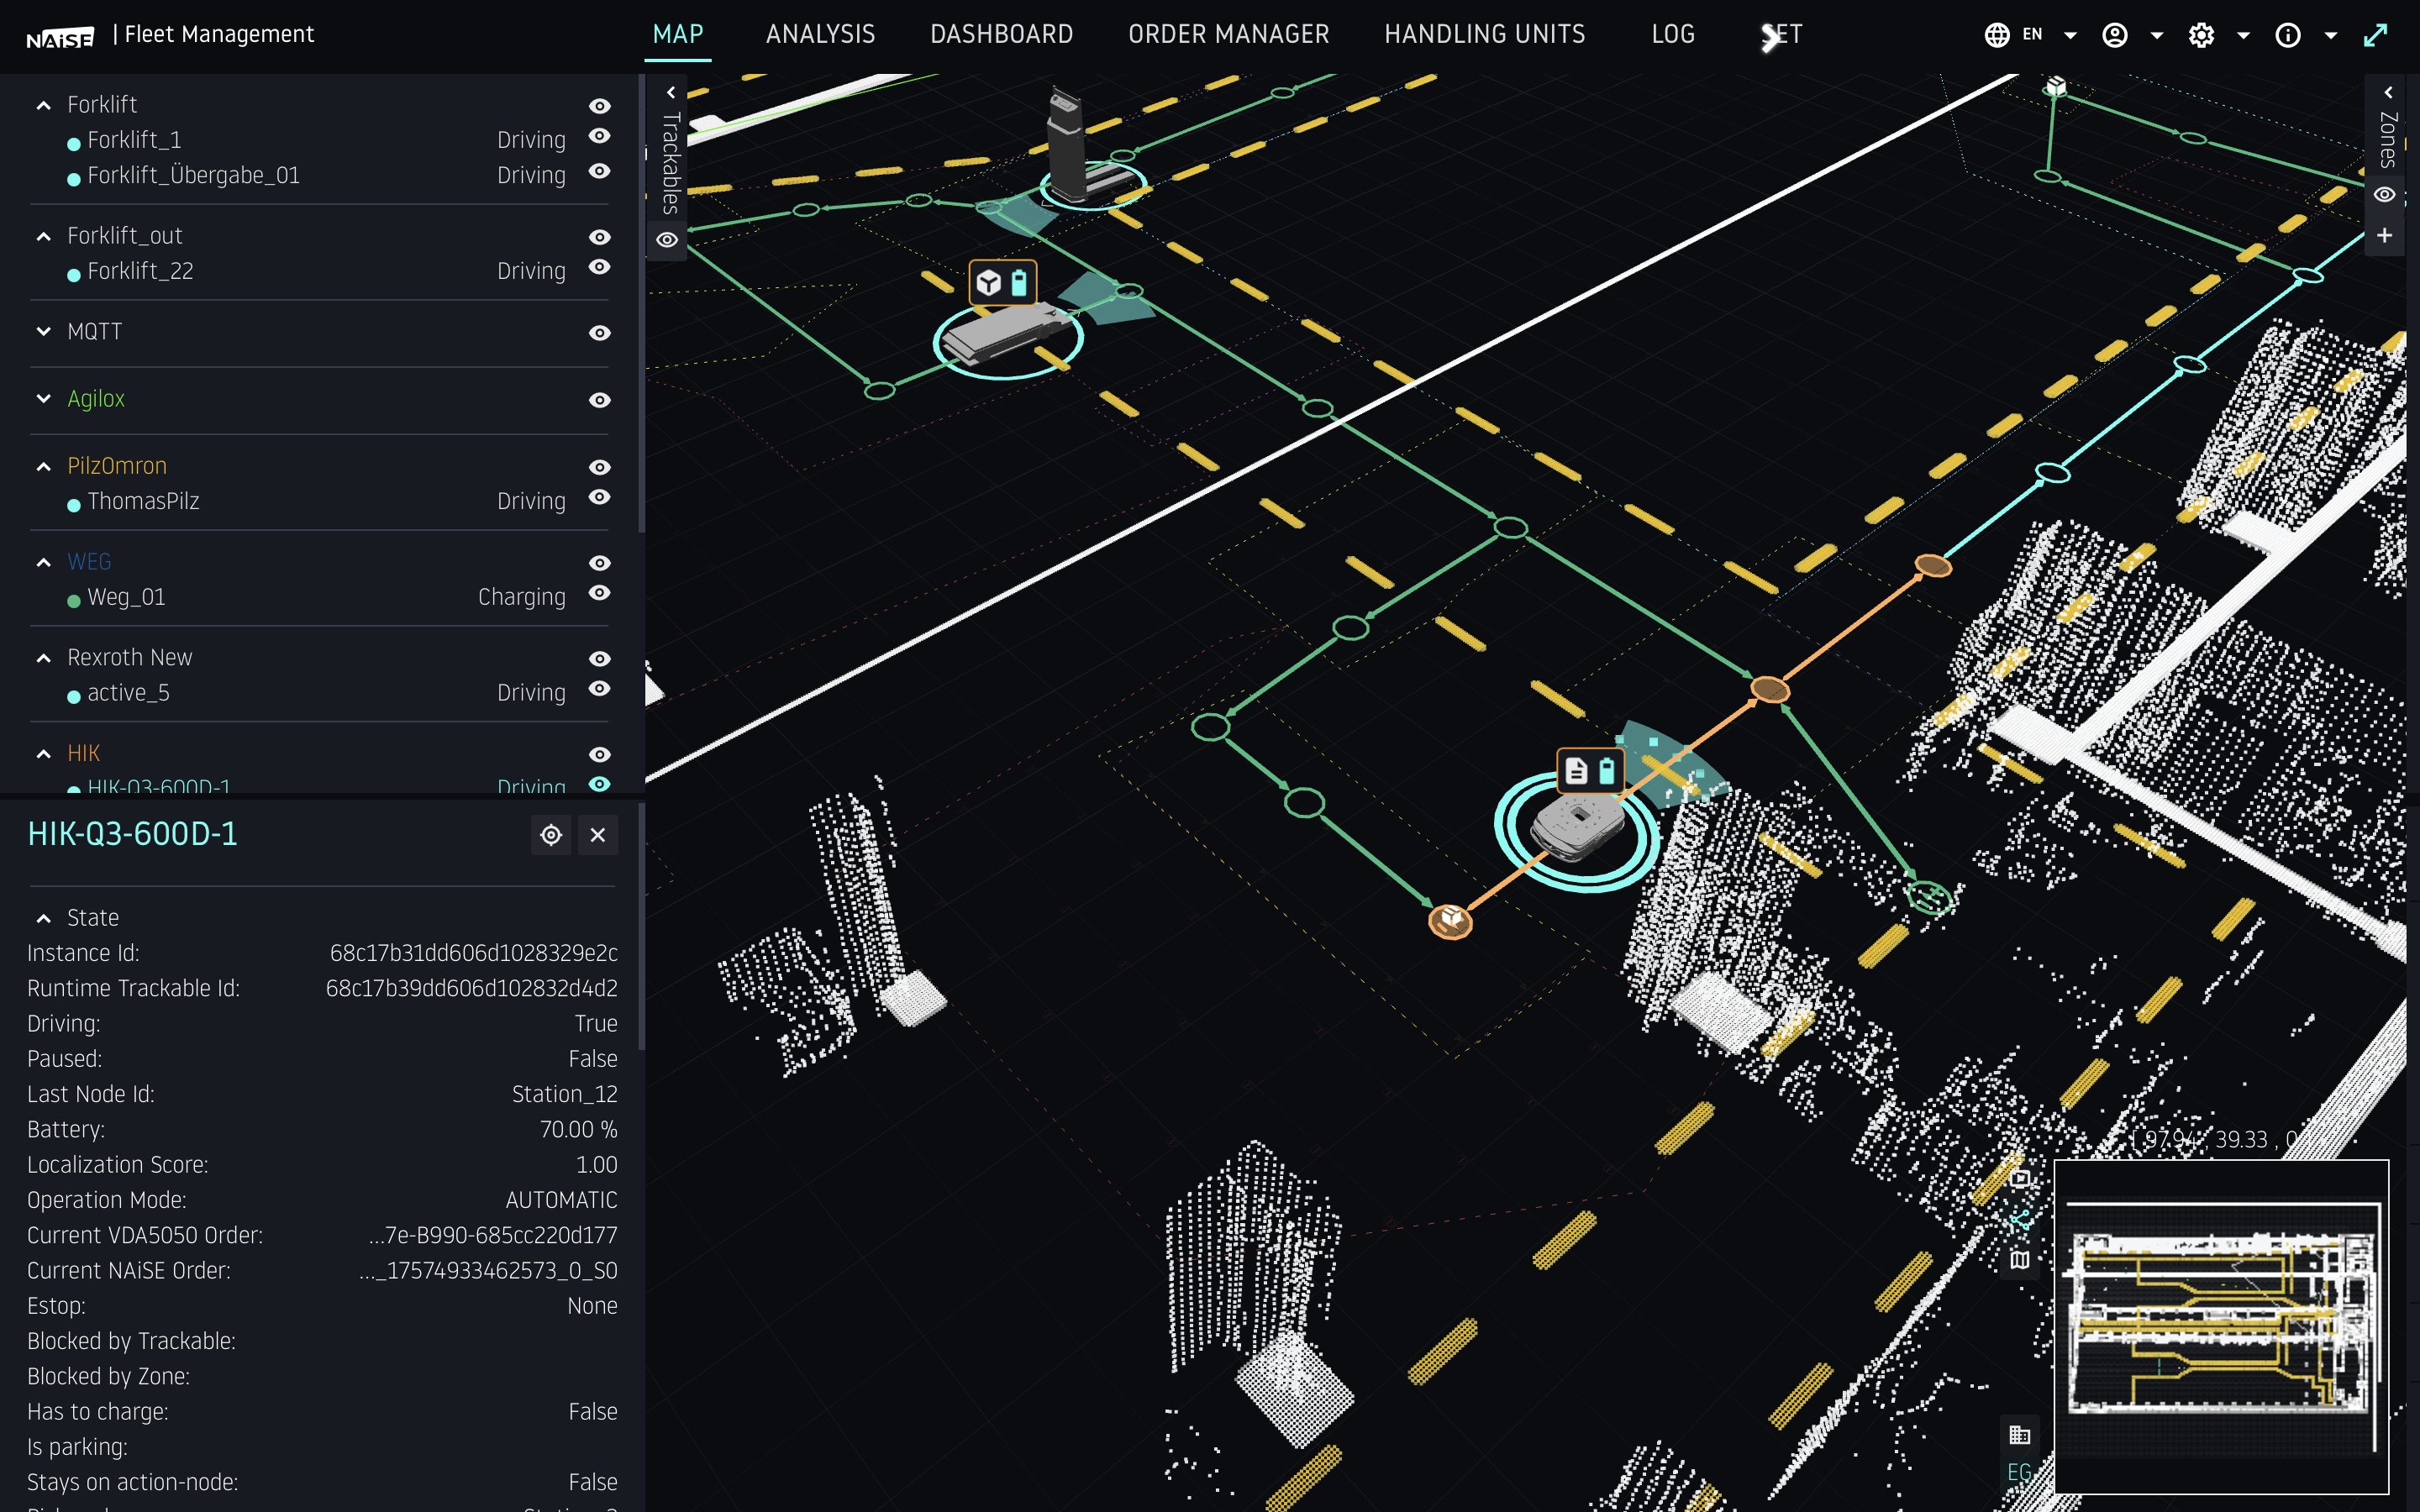Add a new zone with plus icon
Viewport: 2420px width, 1512px height.
point(2385,235)
